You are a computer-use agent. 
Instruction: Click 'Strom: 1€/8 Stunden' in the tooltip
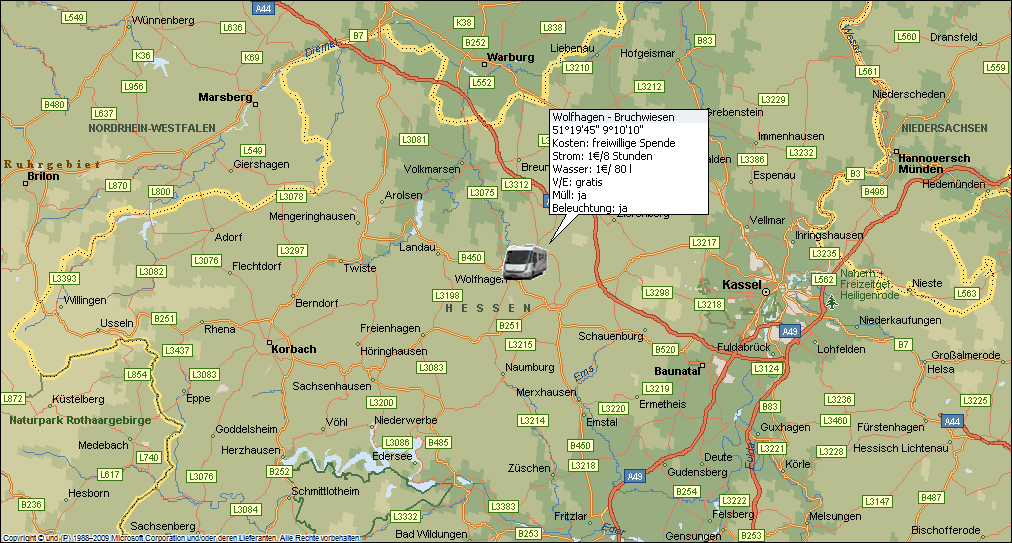[602, 156]
